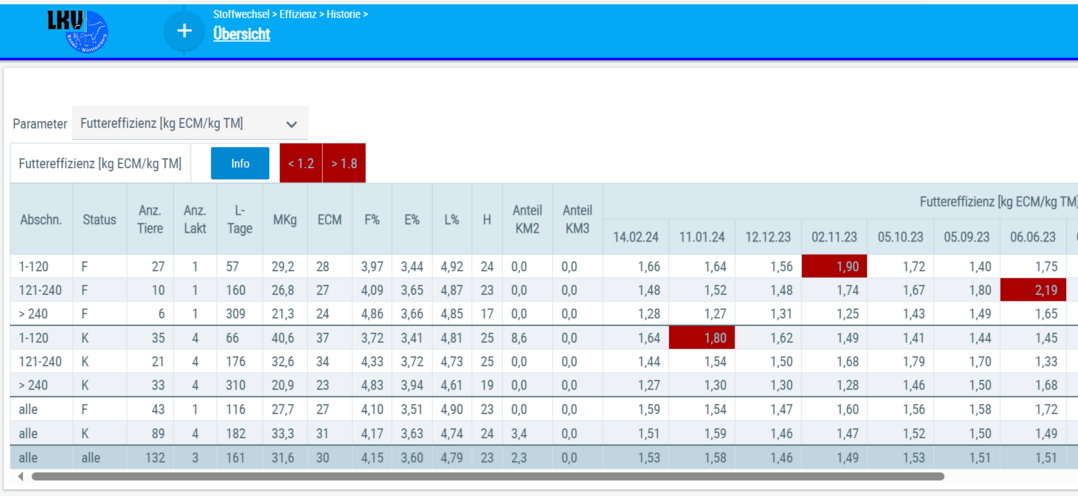The image size is (1078, 496).
Task: Open Stoffwechsel in the breadcrumb
Action: (243, 14)
